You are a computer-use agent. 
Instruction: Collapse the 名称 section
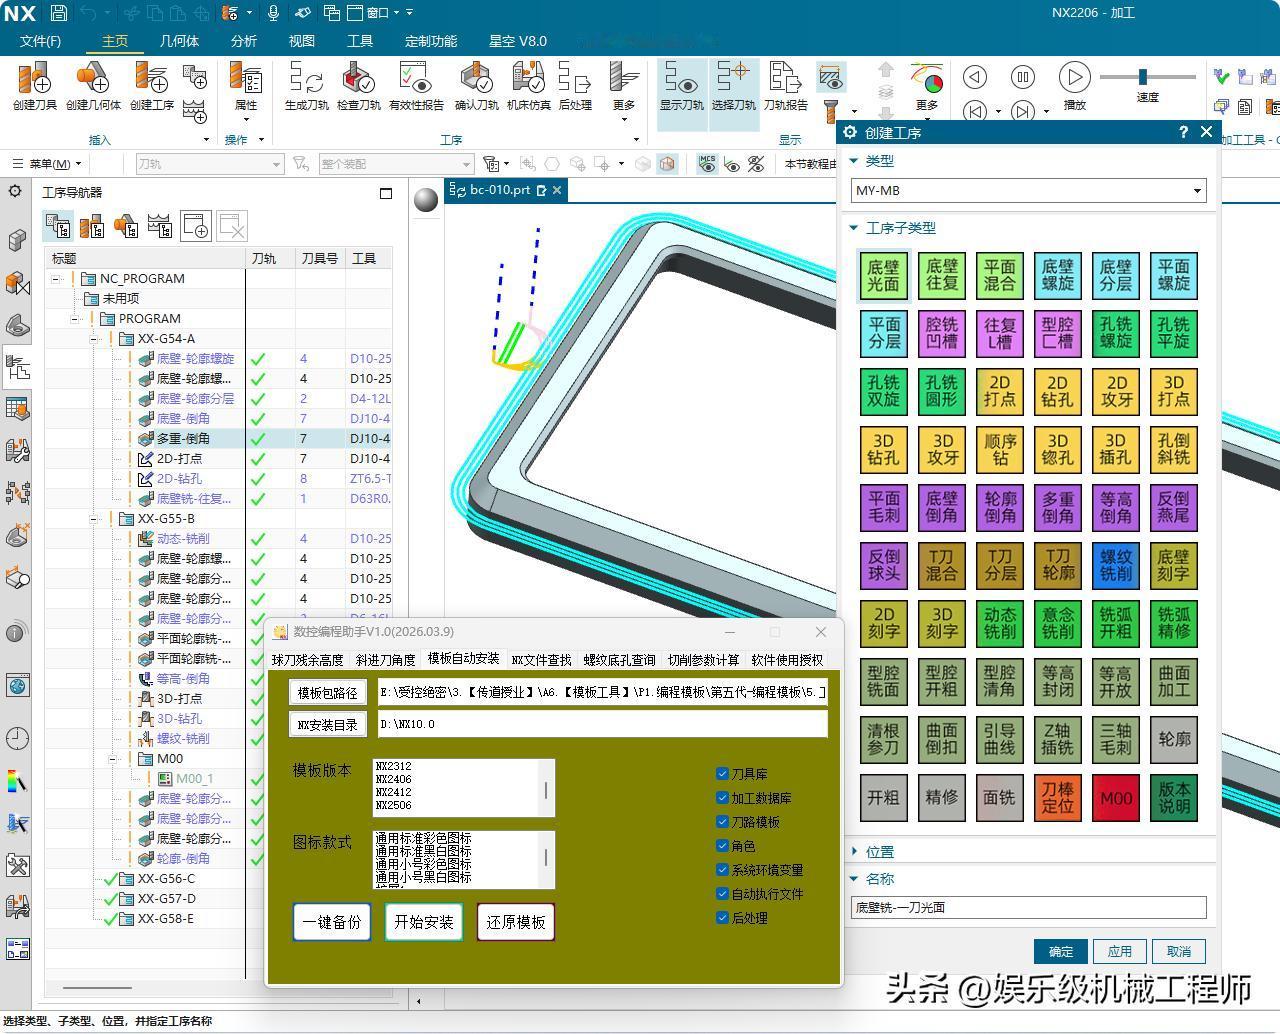854,879
